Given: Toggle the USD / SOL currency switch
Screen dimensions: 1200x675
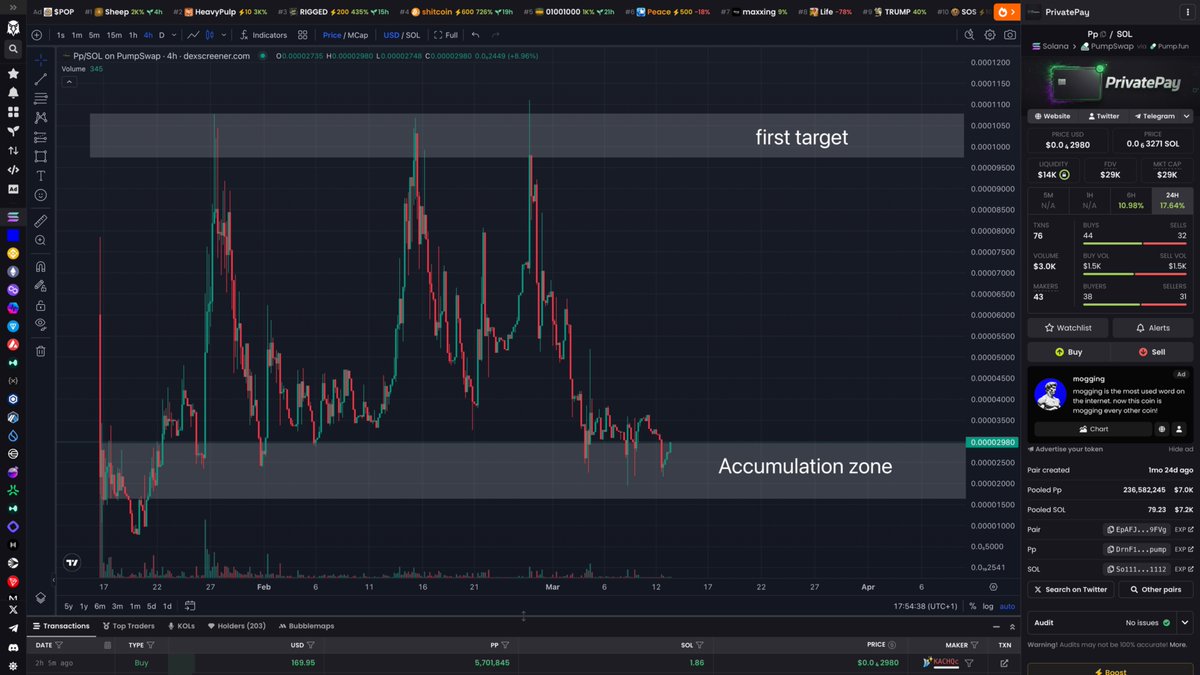Looking at the screenshot, I should click(402, 34).
